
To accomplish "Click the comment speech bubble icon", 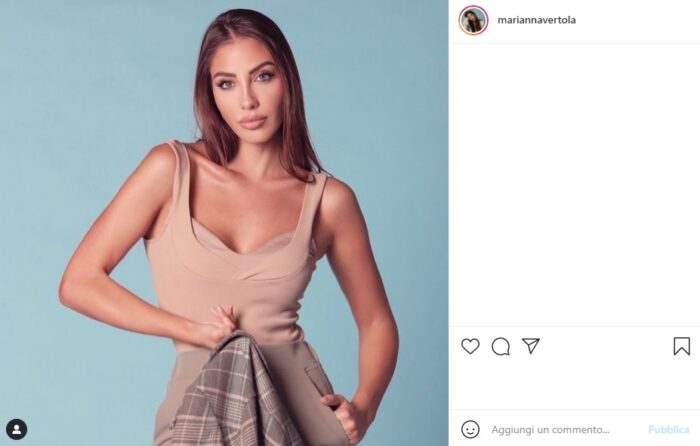I will 501,346.
